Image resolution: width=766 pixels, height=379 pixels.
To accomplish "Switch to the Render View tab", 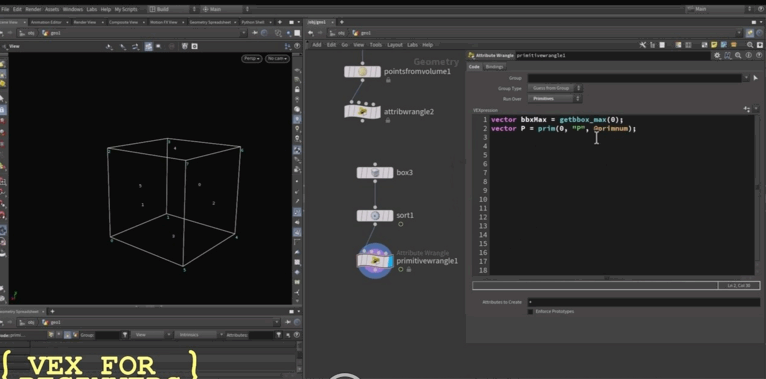I will pos(85,22).
